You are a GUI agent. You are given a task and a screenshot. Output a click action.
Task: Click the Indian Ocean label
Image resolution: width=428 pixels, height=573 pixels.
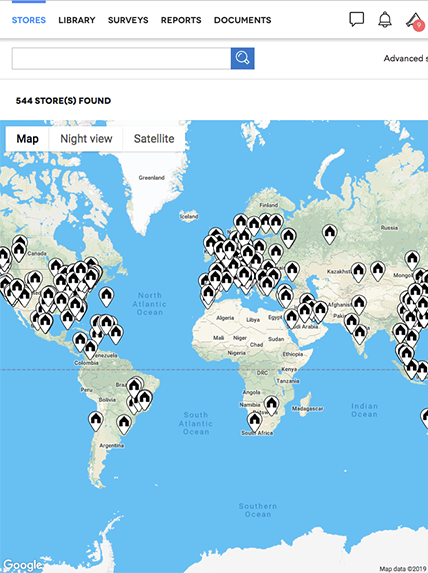(364, 410)
